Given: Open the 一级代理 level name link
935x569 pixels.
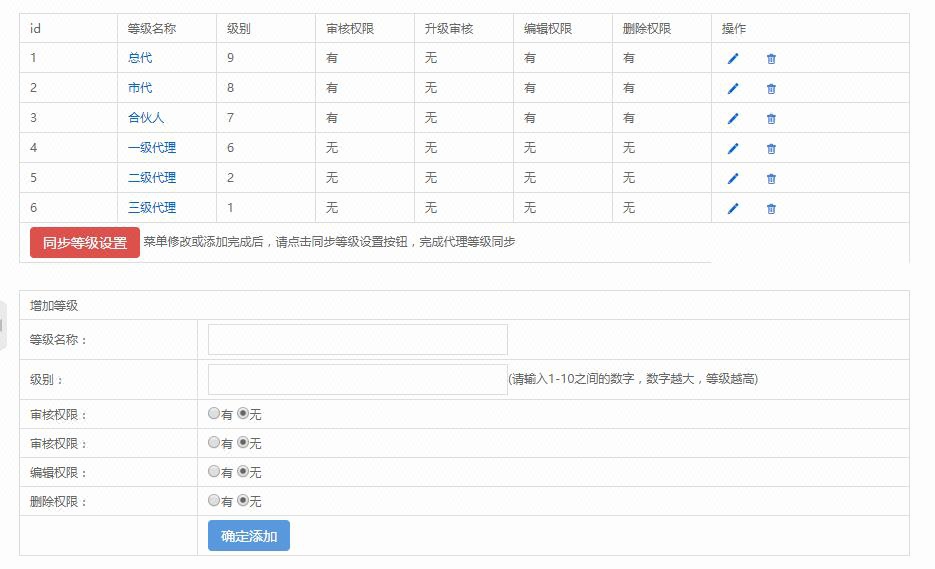Looking at the screenshot, I should point(152,148).
